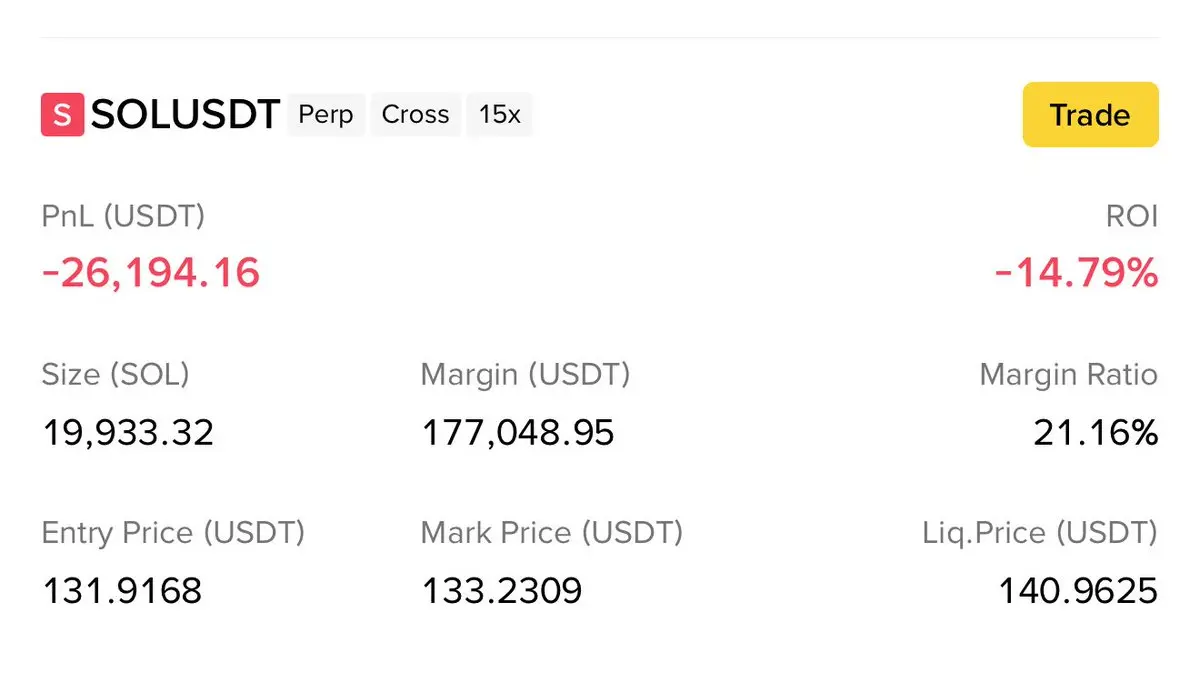Select the 131.9168 entry price value
Image resolution: width=1200 pixels, height=693 pixels.
coord(122,591)
